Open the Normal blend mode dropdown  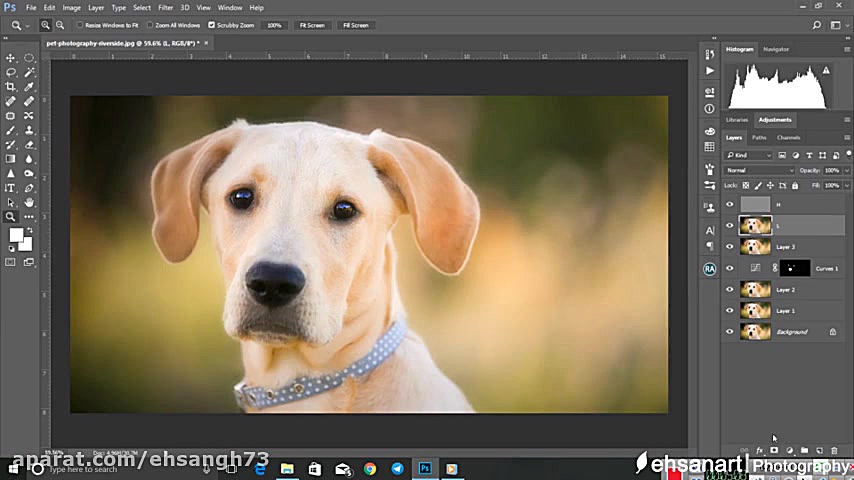(x=760, y=170)
